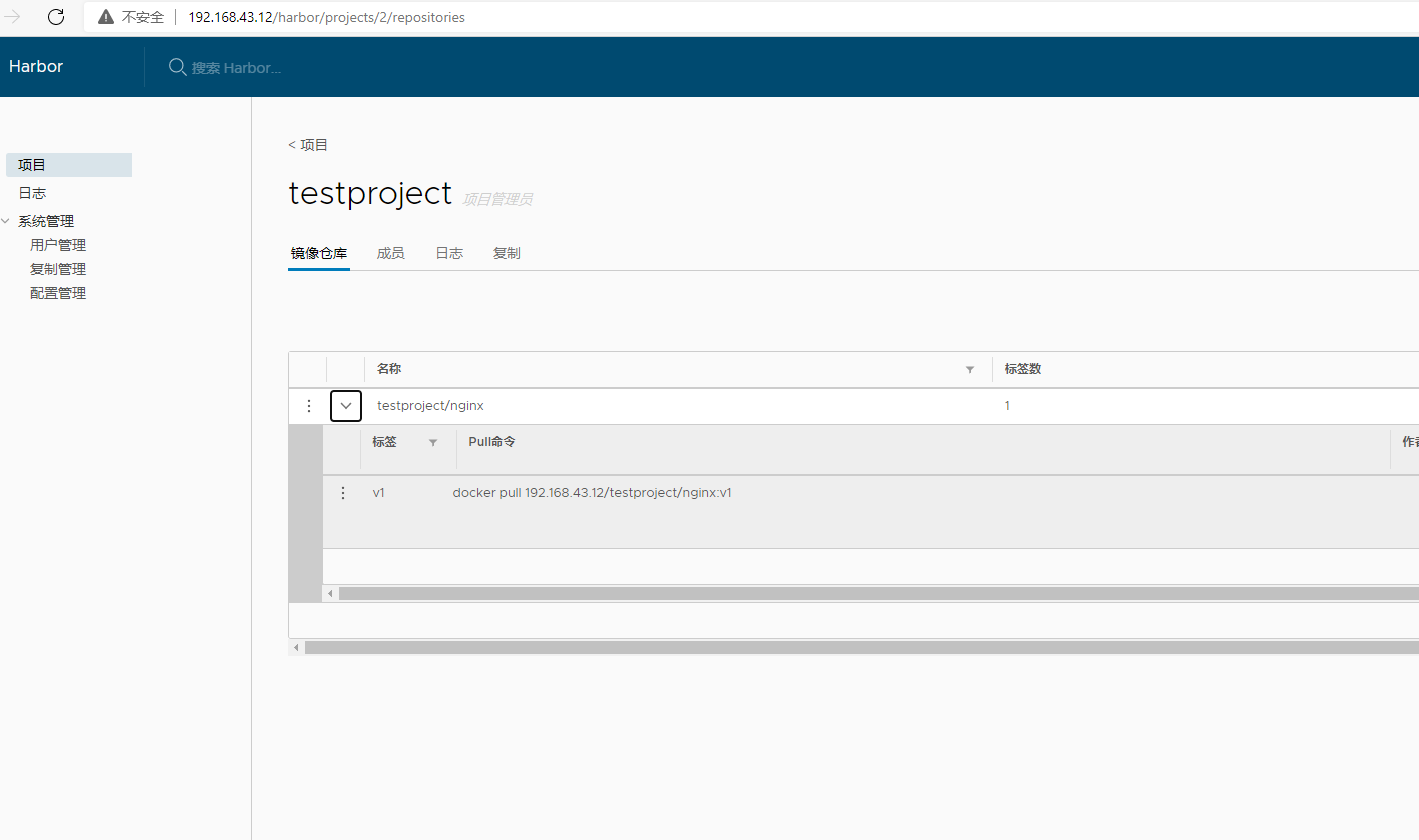Sort by the 标签数 column header

[x=1023, y=369]
